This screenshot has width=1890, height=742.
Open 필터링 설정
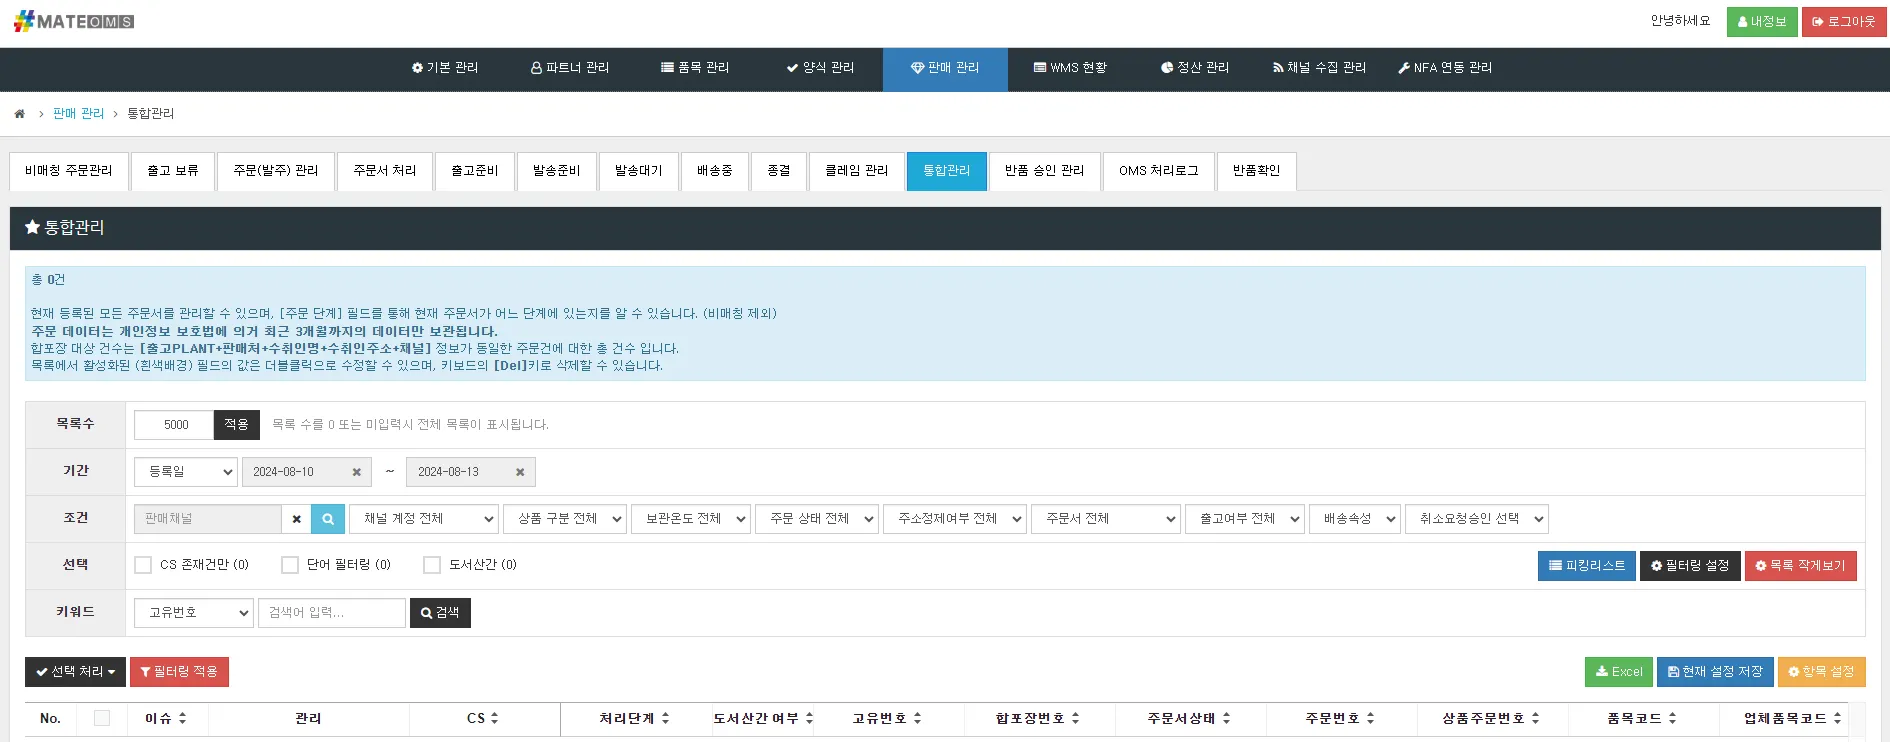[1690, 566]
